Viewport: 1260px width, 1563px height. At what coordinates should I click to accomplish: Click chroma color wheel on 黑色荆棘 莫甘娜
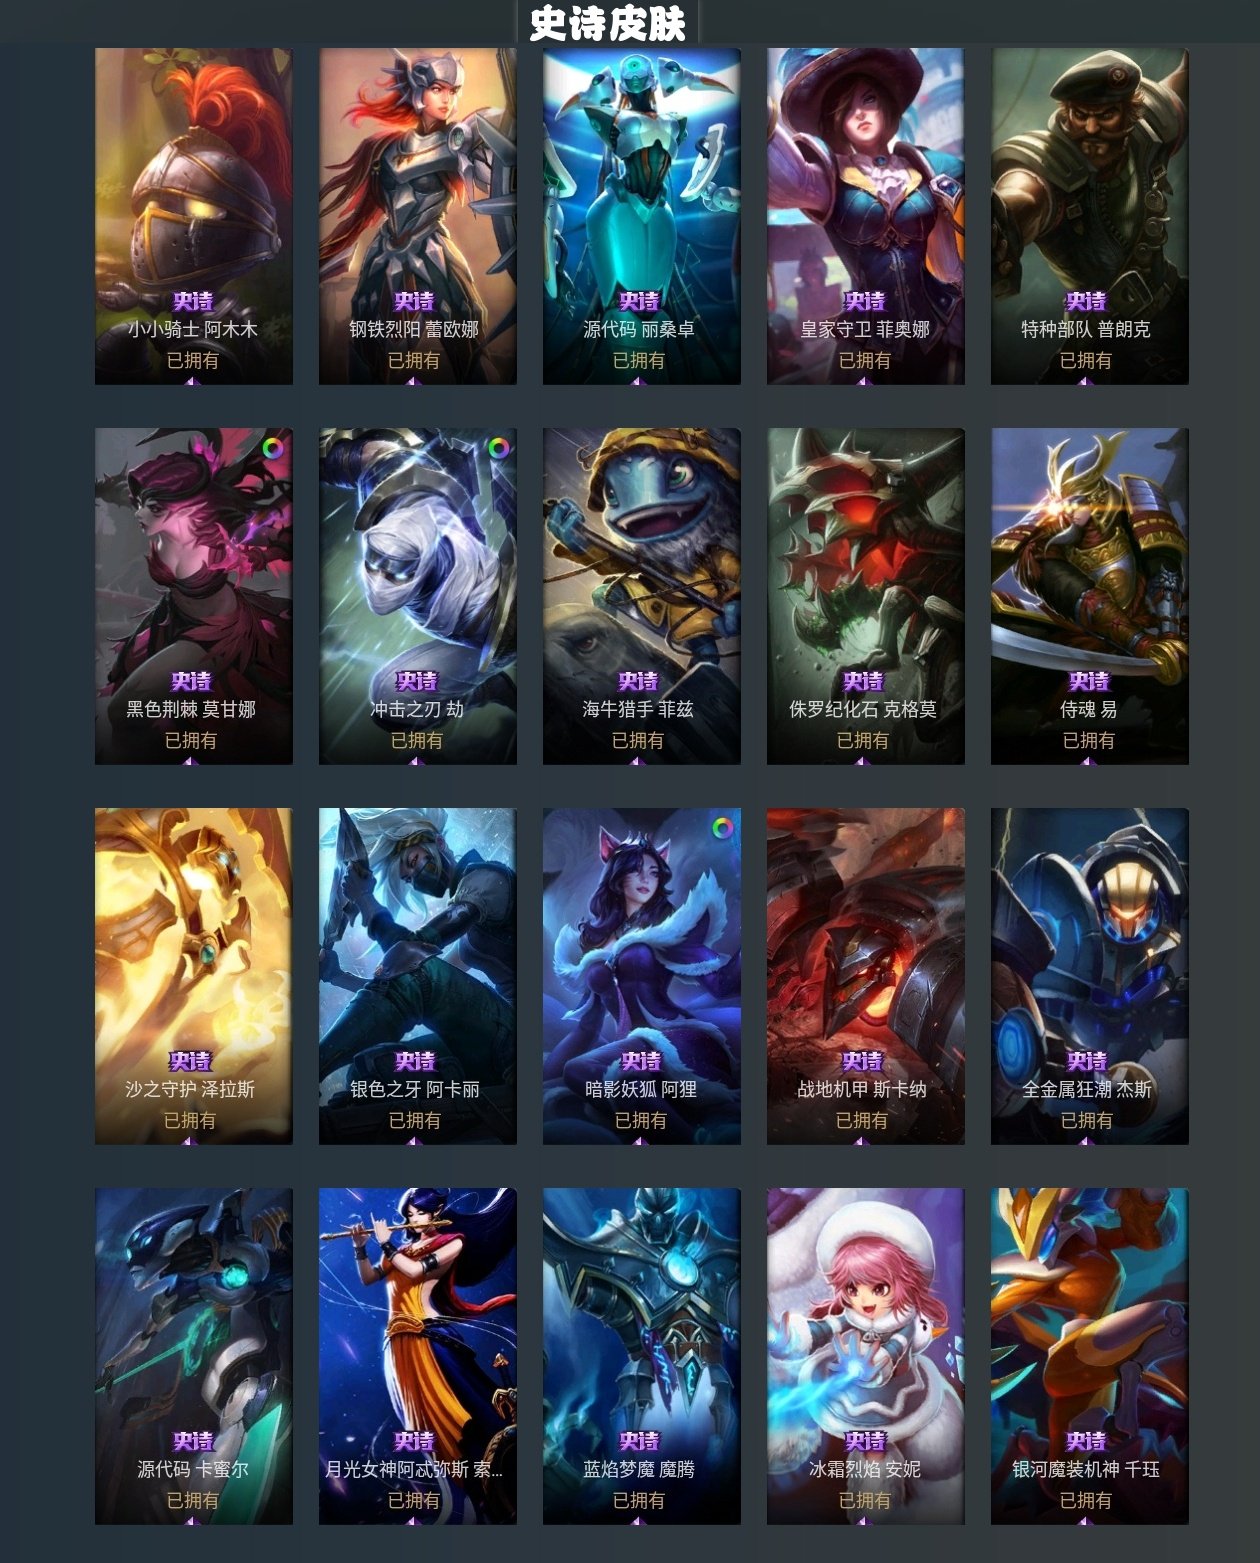click(x=273, y=448)
